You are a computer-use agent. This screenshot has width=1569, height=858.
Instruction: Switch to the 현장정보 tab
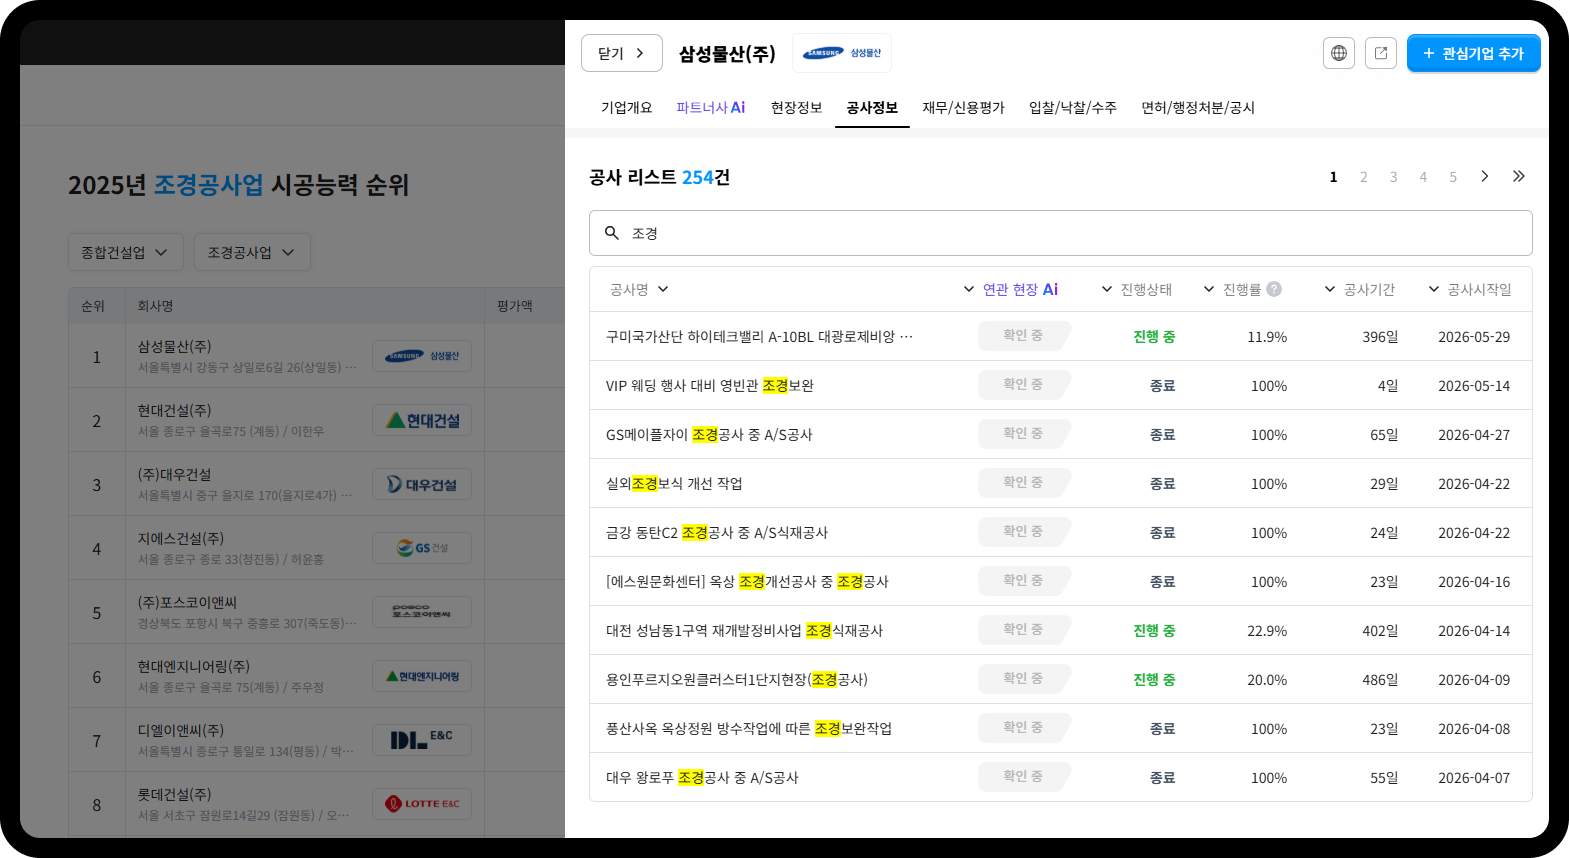point(796,107)
